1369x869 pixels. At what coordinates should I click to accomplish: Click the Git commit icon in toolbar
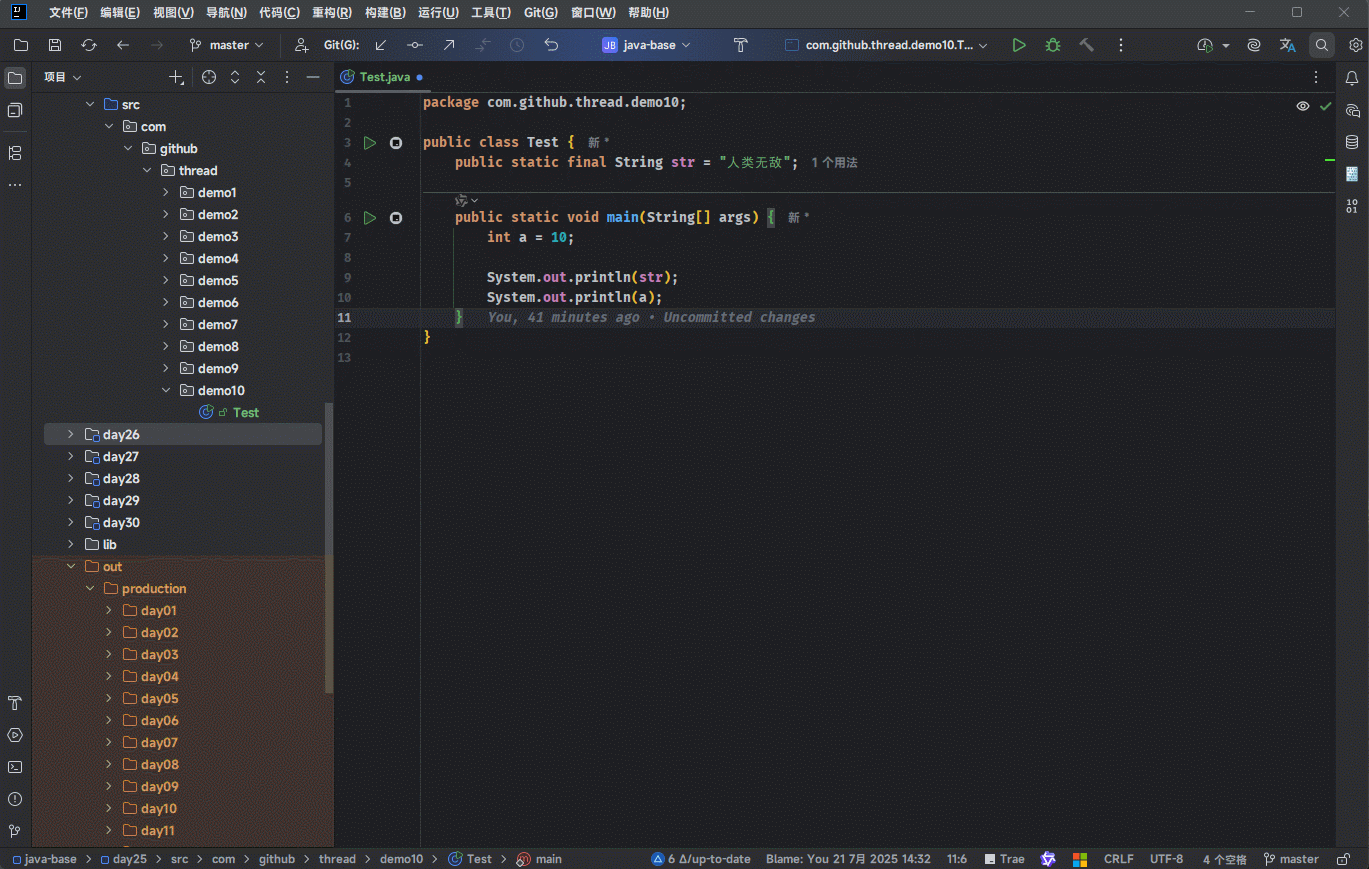point(414,45)
